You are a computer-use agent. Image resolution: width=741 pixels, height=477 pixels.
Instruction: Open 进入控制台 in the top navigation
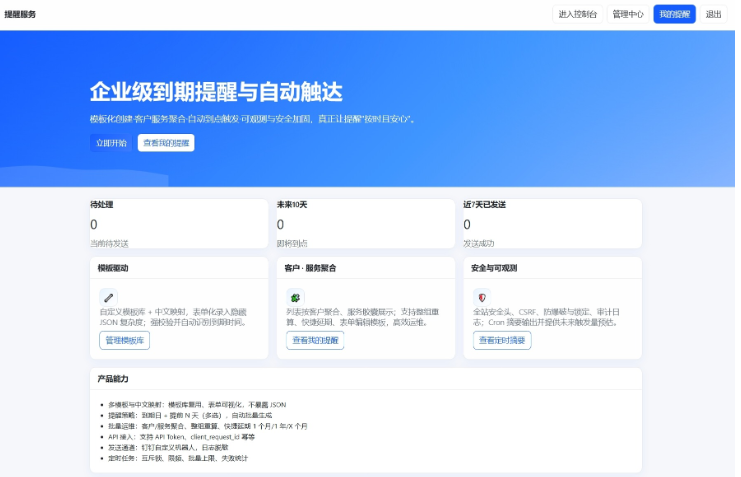[x=577, y=14]
